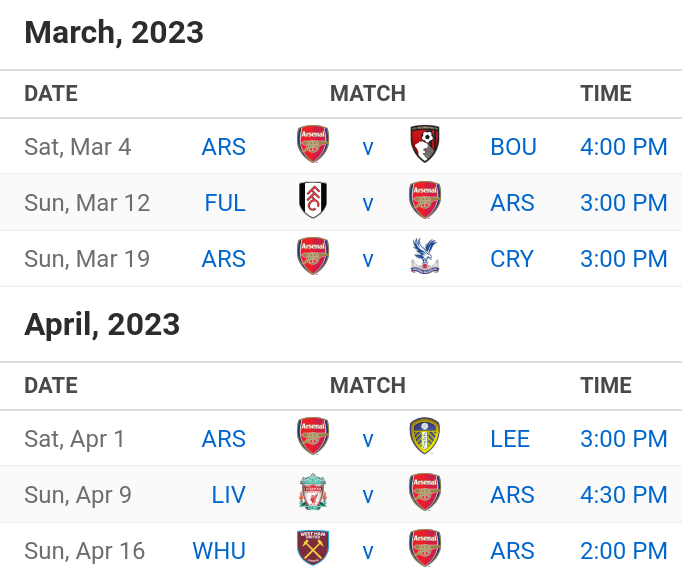Viewport: 682px width, 570px height.
Task: Click the Liverpool crest in the Apr 9 row
Action: pos(313,492)
